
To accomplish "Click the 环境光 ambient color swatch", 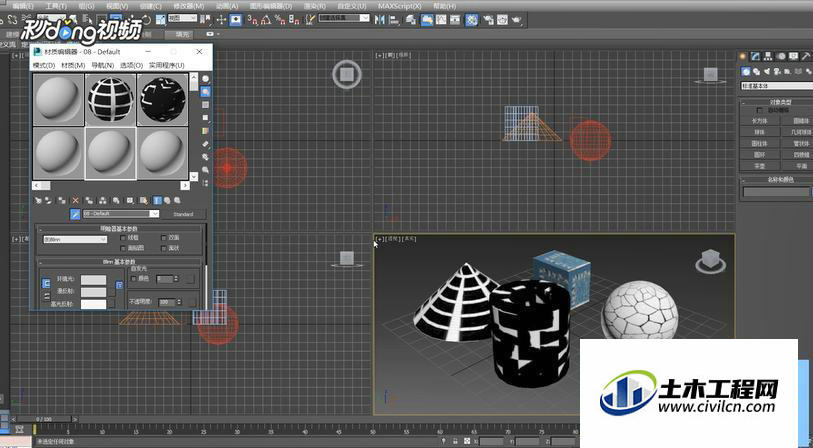I will pos(93,280).
